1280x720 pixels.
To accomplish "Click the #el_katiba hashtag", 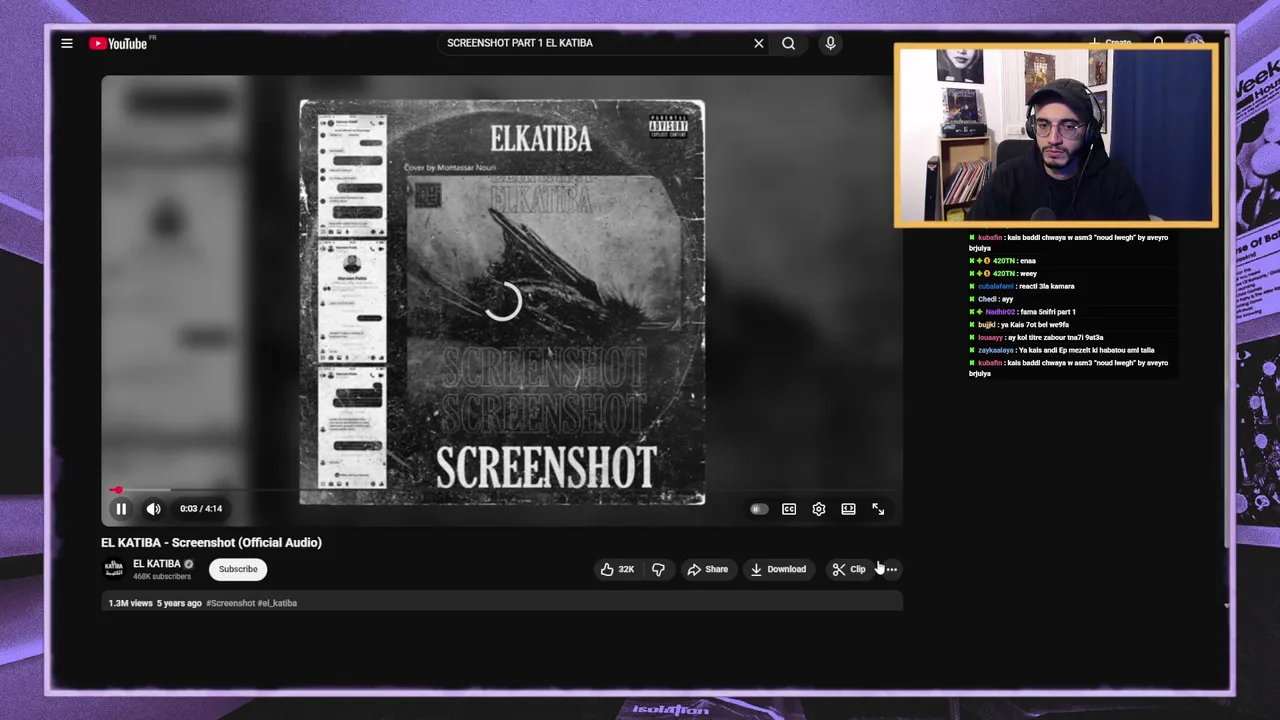I will click(277, 603).
